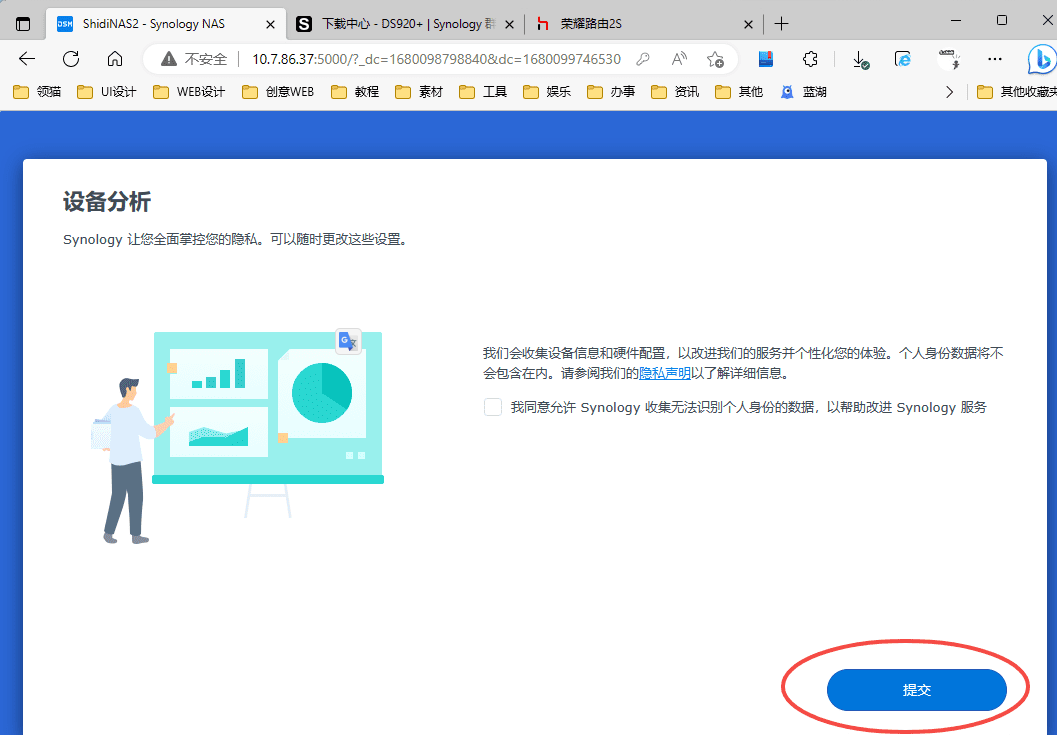Click the browser back arrow
The height and width of the screenshot is (735, 1057).
tap(27, 59)
